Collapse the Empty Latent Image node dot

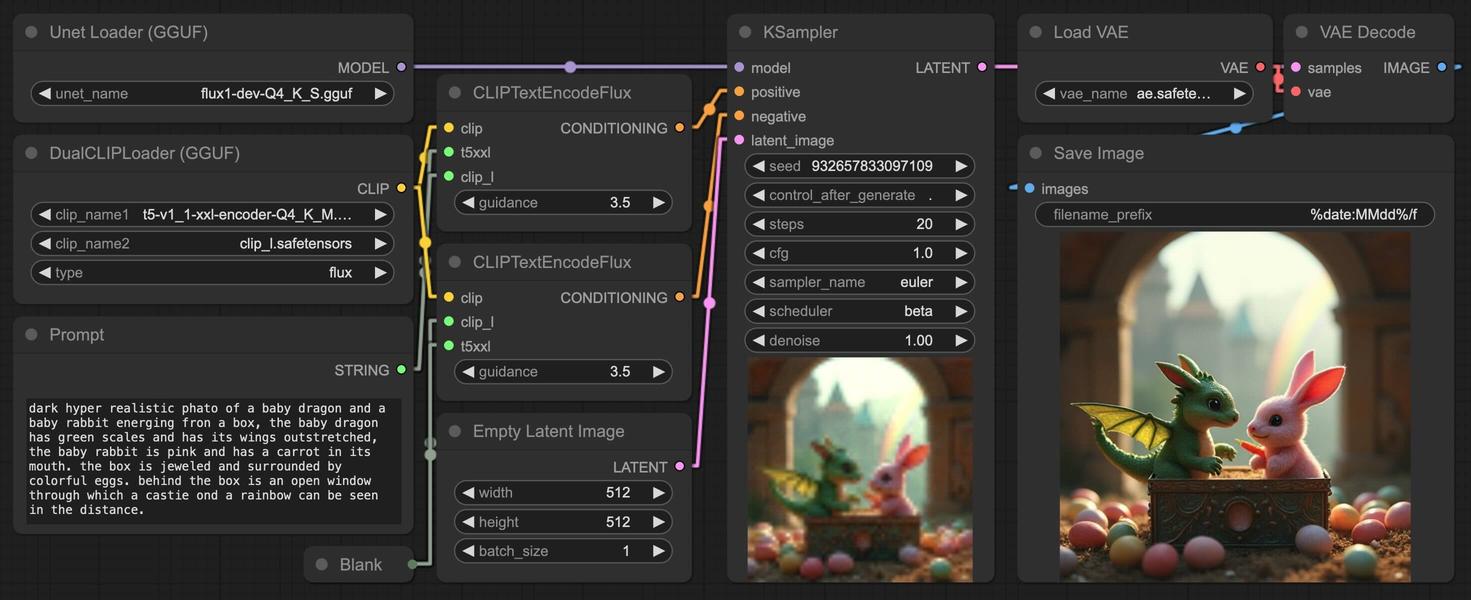pyautogui.click(x=455, y=431)
